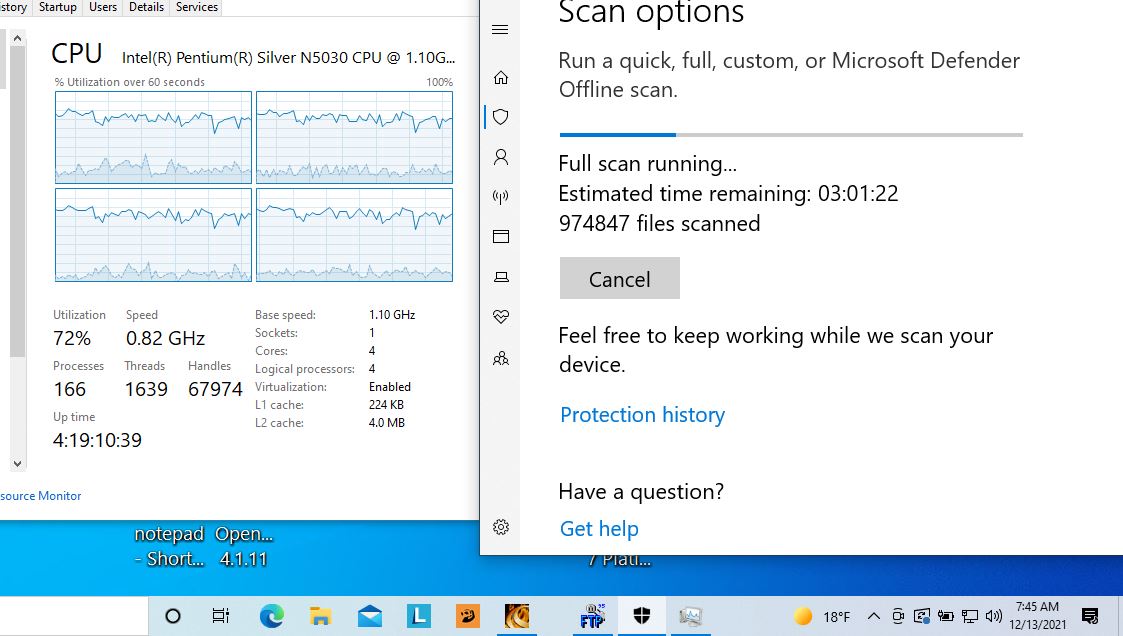Click the 67974 handles value
The image size is (1123, 636).
215,389
